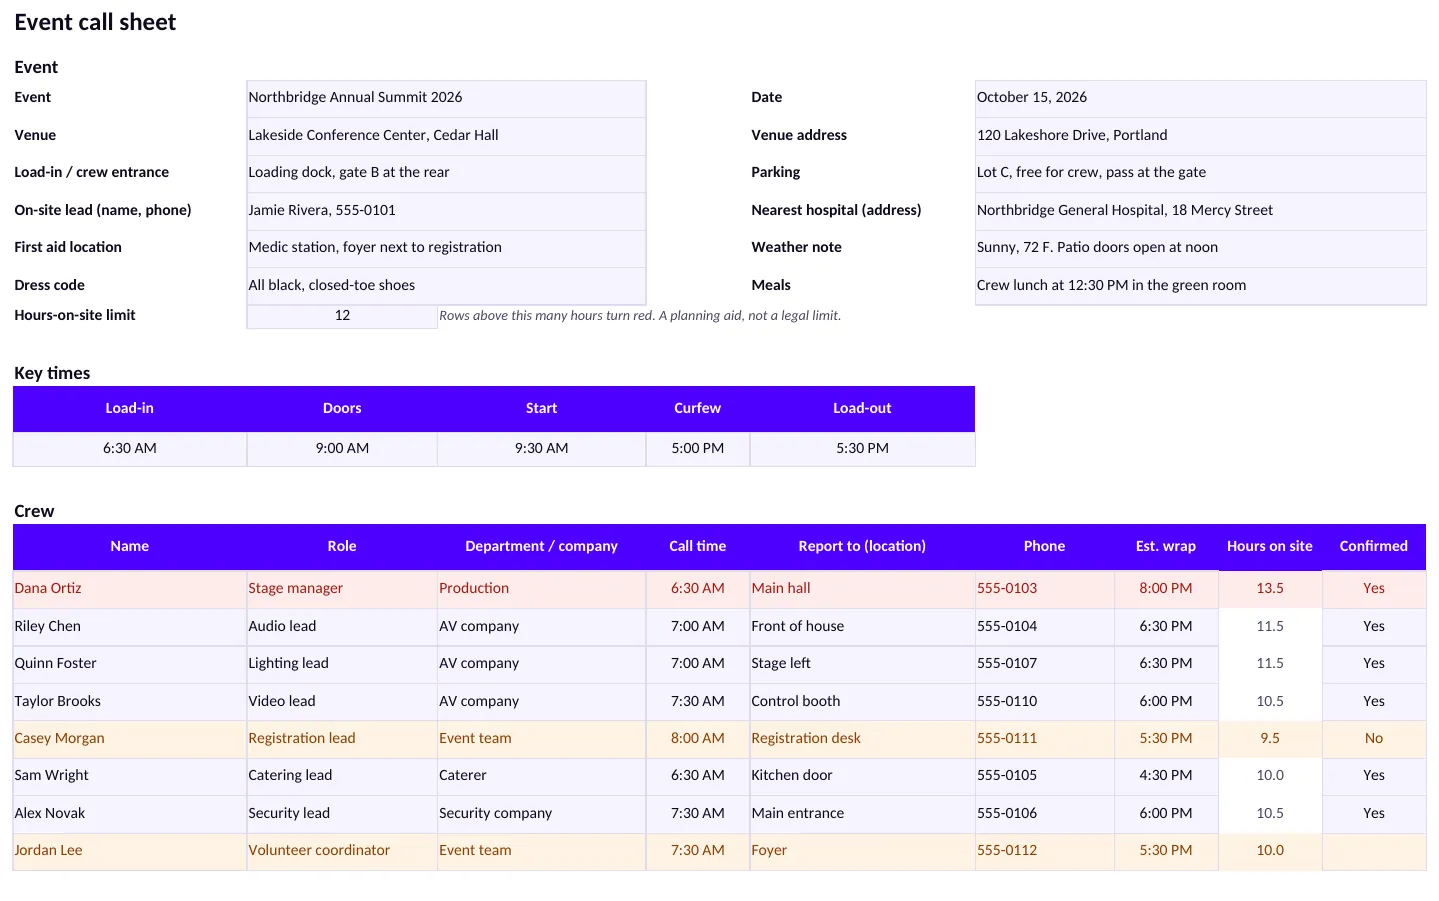Click Alex Novak's Security company cell

click(x=541, y=814)
